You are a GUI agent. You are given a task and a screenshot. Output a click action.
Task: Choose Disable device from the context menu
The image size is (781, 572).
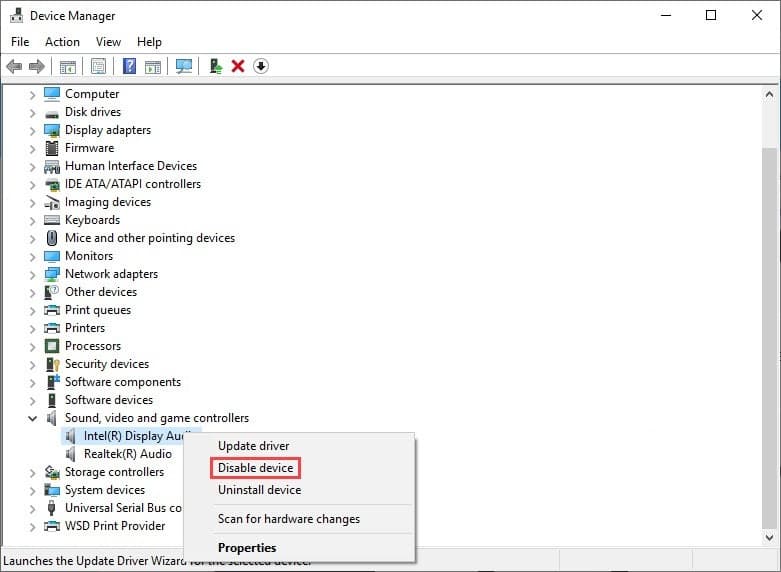[x=255, y=468]
